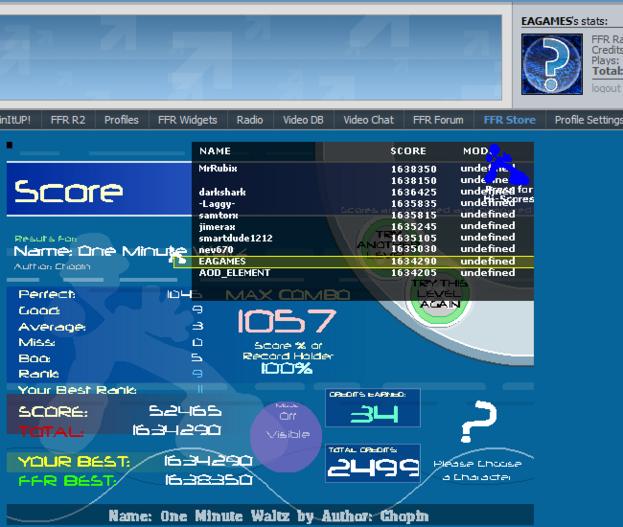Open Video Chat from the navigation bar
Image resolution: width=623 pixels, height=527 pixels.
368,120
